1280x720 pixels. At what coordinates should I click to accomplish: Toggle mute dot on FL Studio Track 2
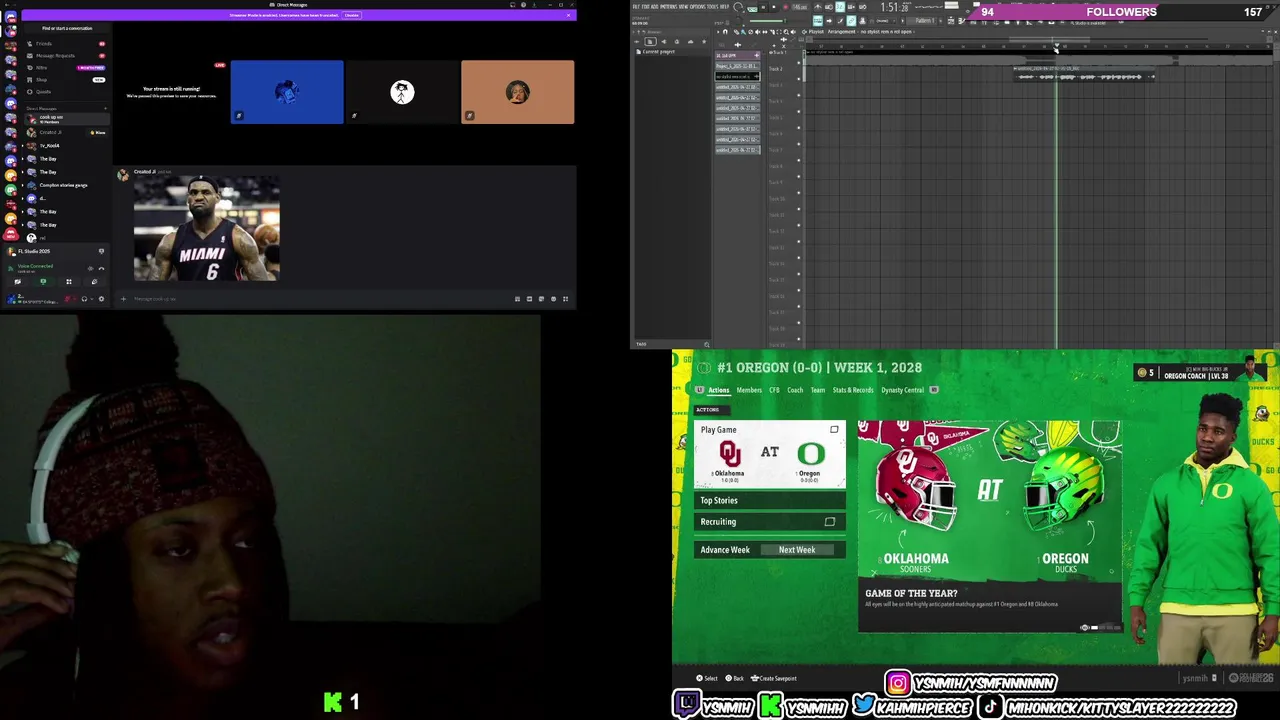799,79
